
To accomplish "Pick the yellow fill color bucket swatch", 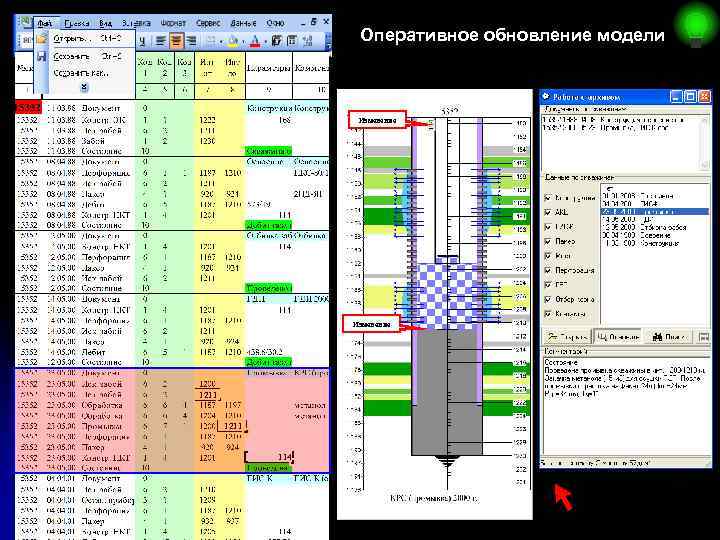I will [x=233, y=41].
